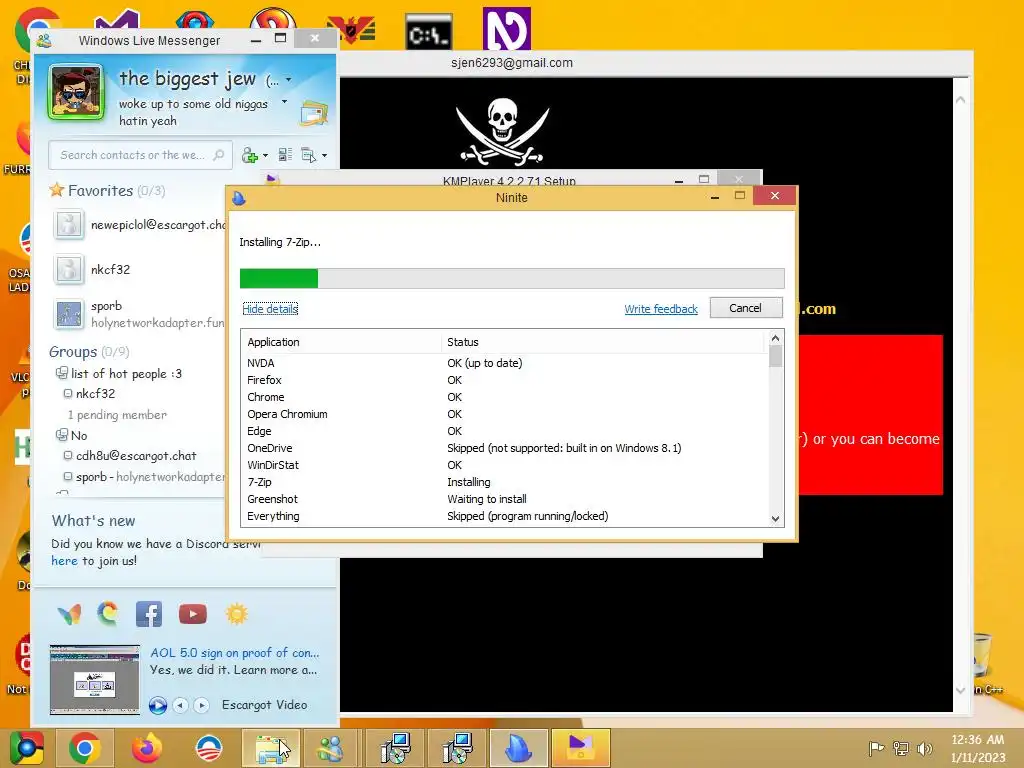Click the Ninite details scroll-up arrow
The height and width of the screenshot is (768, 1024).
pyautogui.click(x=775, y=338)
